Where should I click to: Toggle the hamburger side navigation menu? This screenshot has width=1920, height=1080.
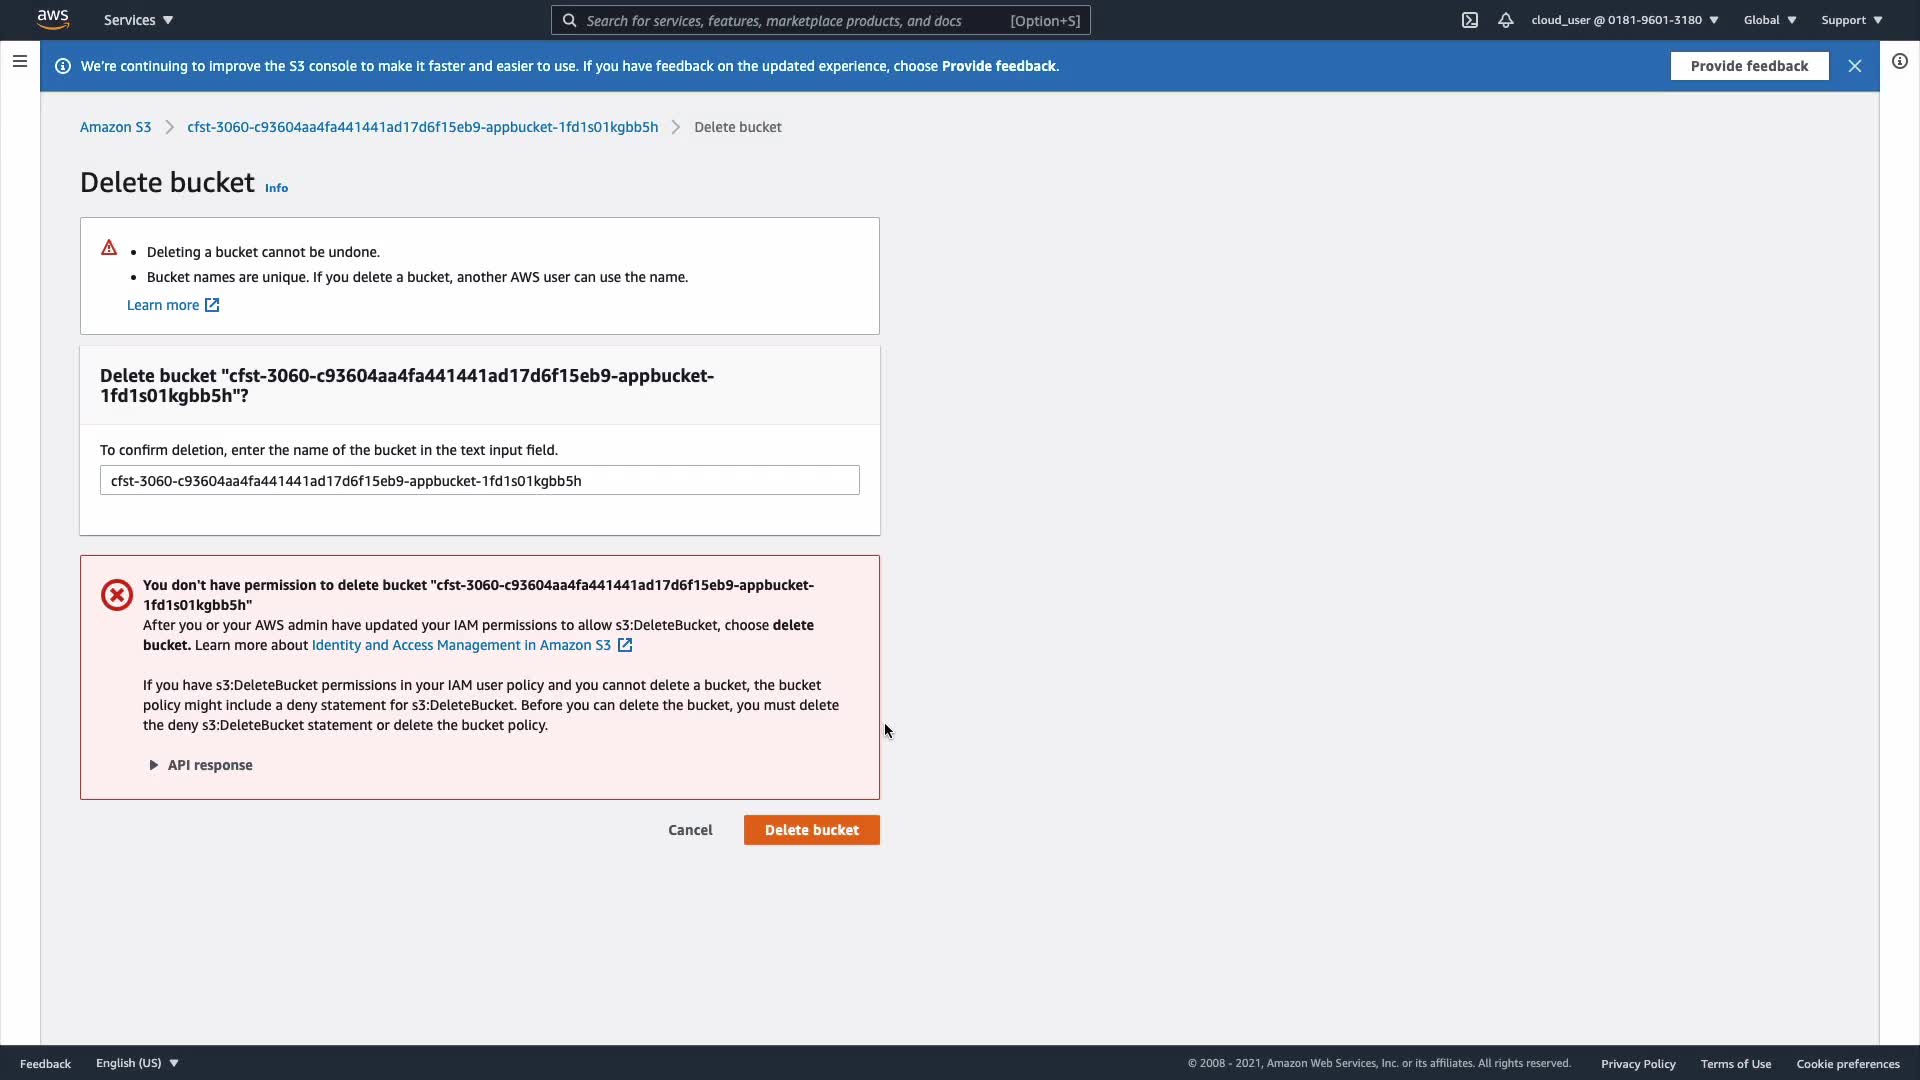tap(19, 62)
